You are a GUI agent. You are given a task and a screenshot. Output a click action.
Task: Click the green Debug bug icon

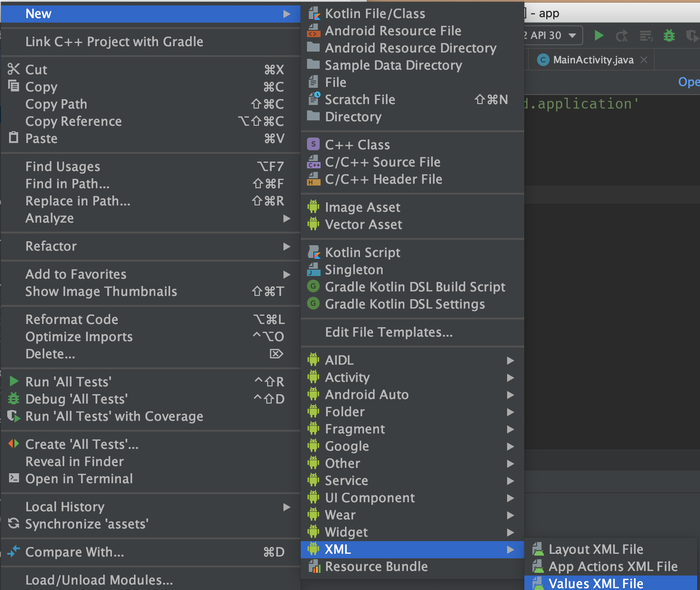click(669, 35)
